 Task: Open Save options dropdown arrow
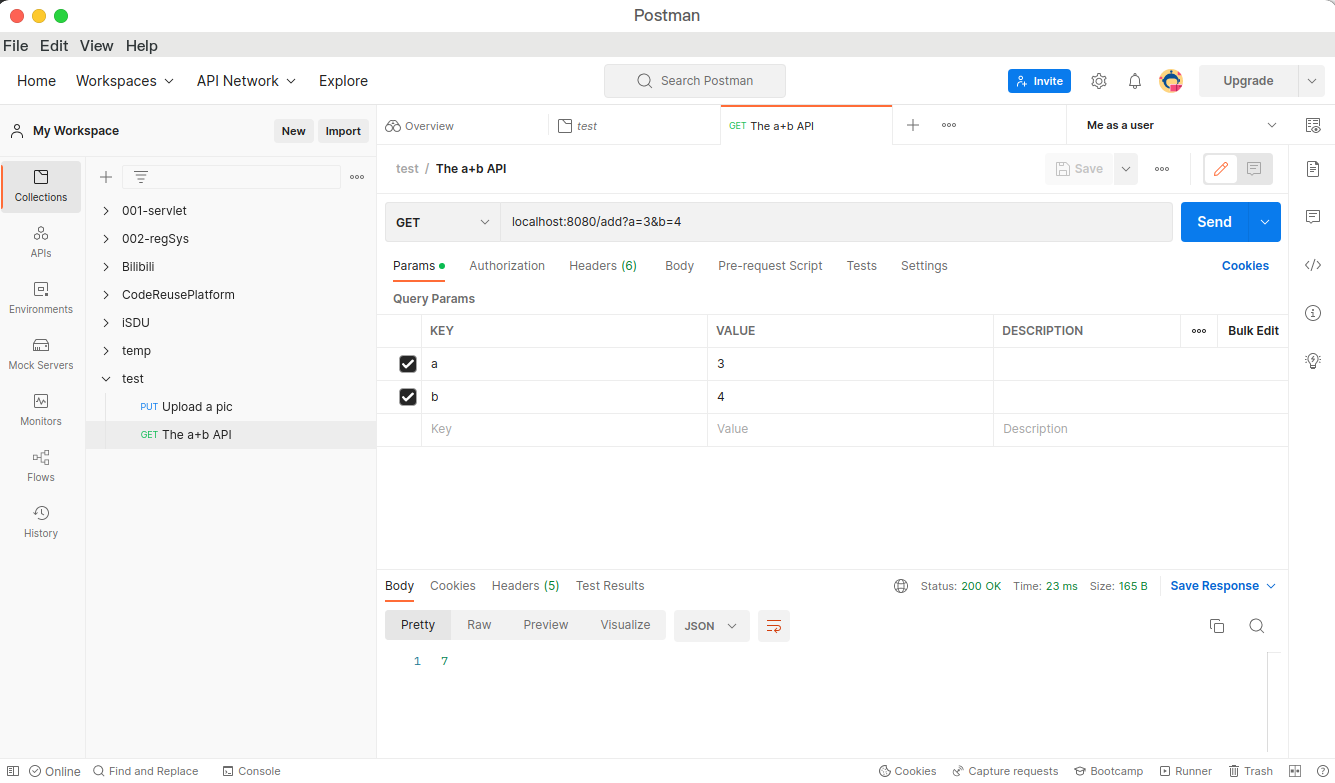coord(1126,169)
